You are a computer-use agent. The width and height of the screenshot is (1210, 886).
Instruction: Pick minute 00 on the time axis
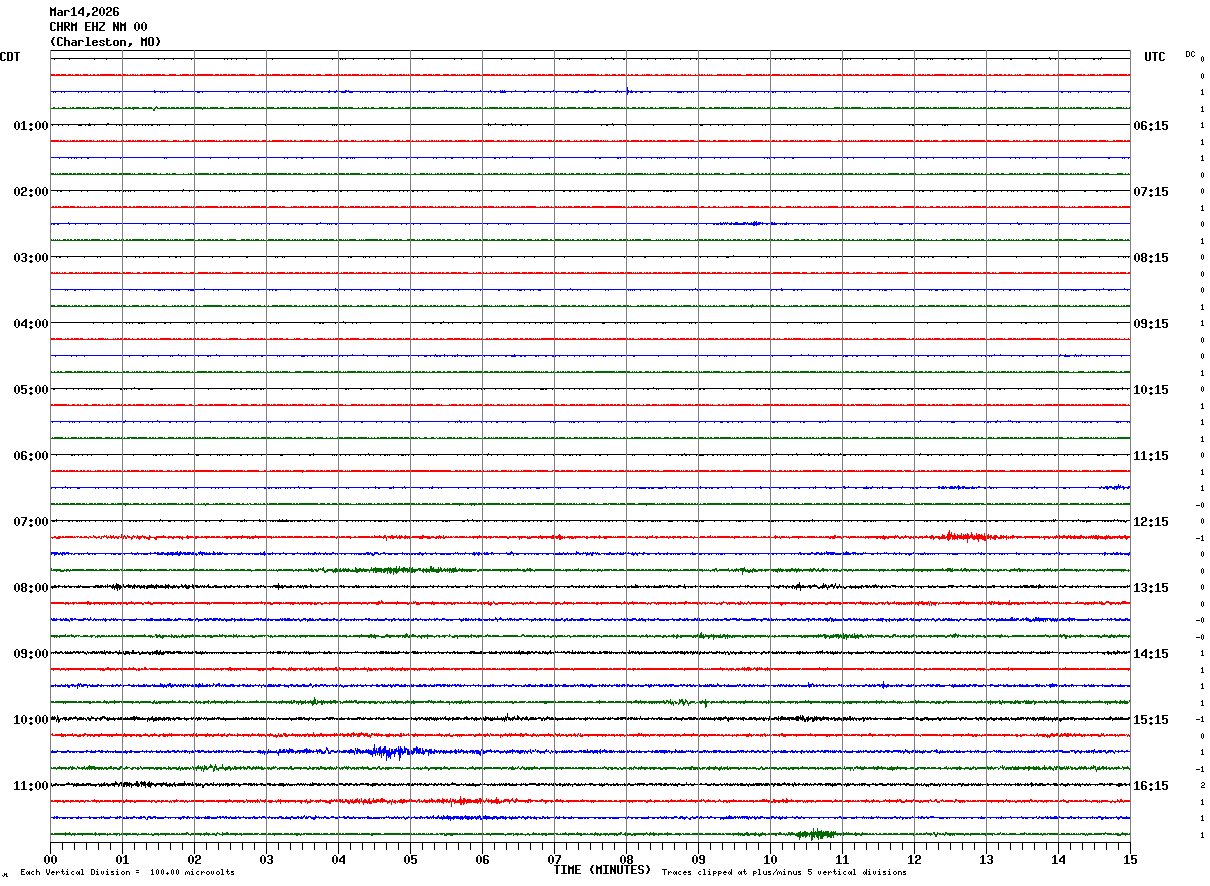(50, 859)
